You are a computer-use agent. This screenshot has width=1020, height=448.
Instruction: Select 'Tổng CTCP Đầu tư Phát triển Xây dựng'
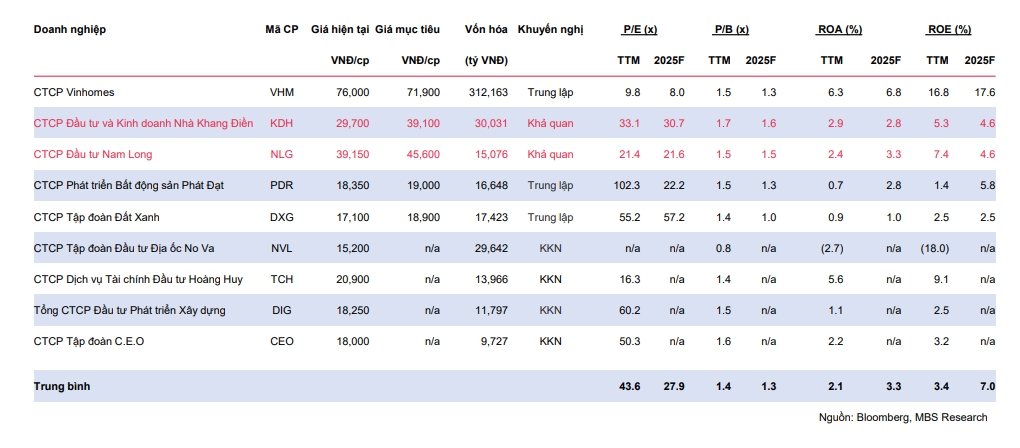tap(129, 310)
